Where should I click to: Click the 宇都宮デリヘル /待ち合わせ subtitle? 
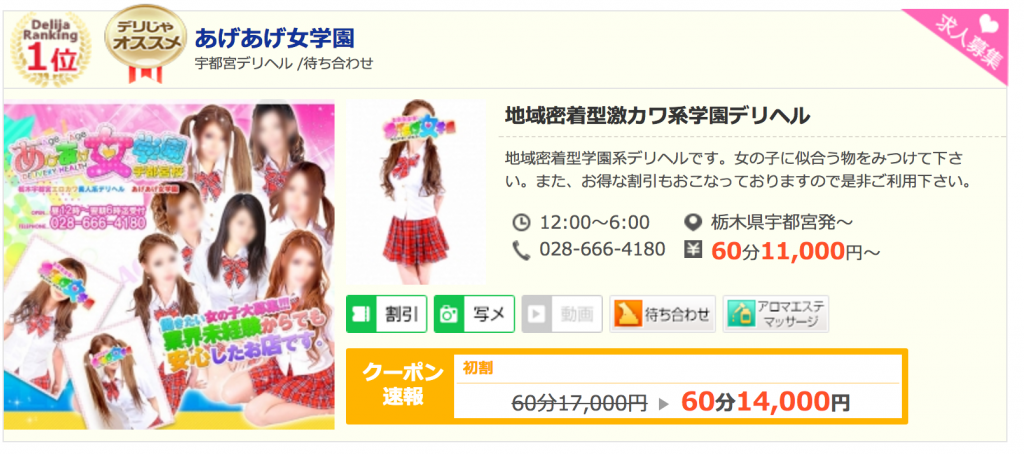tap(284, 64)
